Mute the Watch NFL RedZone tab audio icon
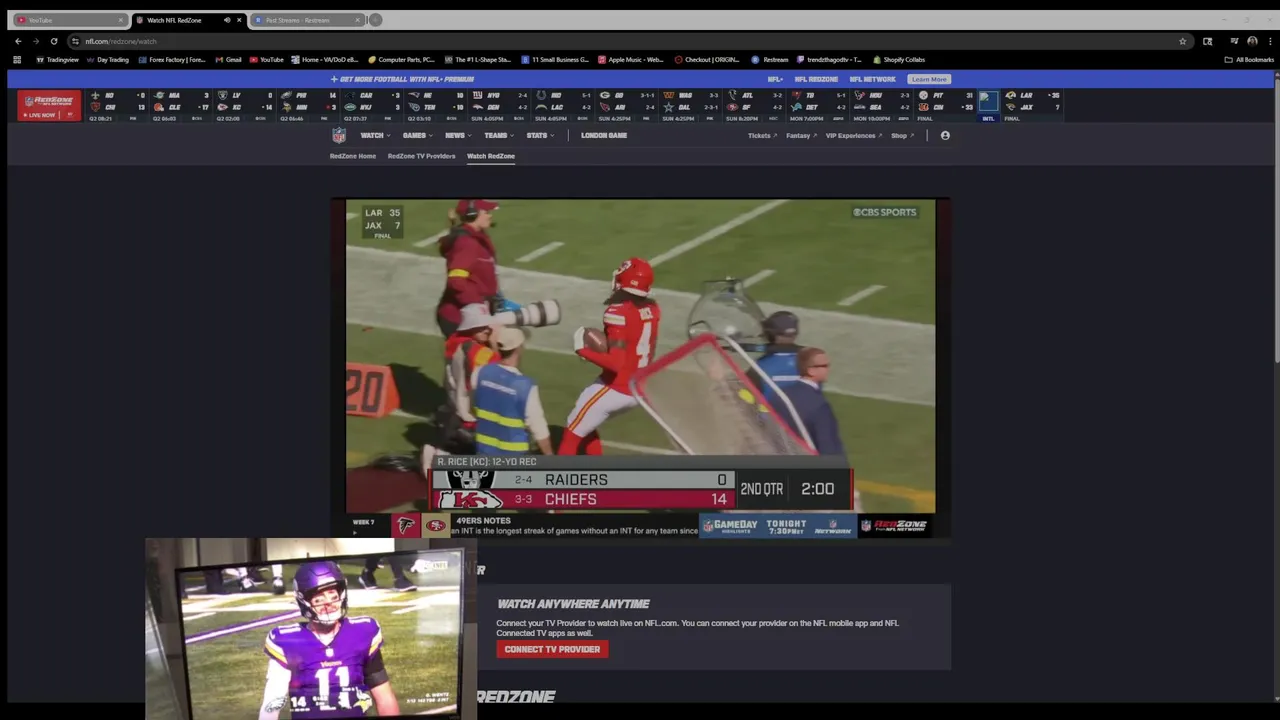This screenshot has width=1280, height=720. 227,20
